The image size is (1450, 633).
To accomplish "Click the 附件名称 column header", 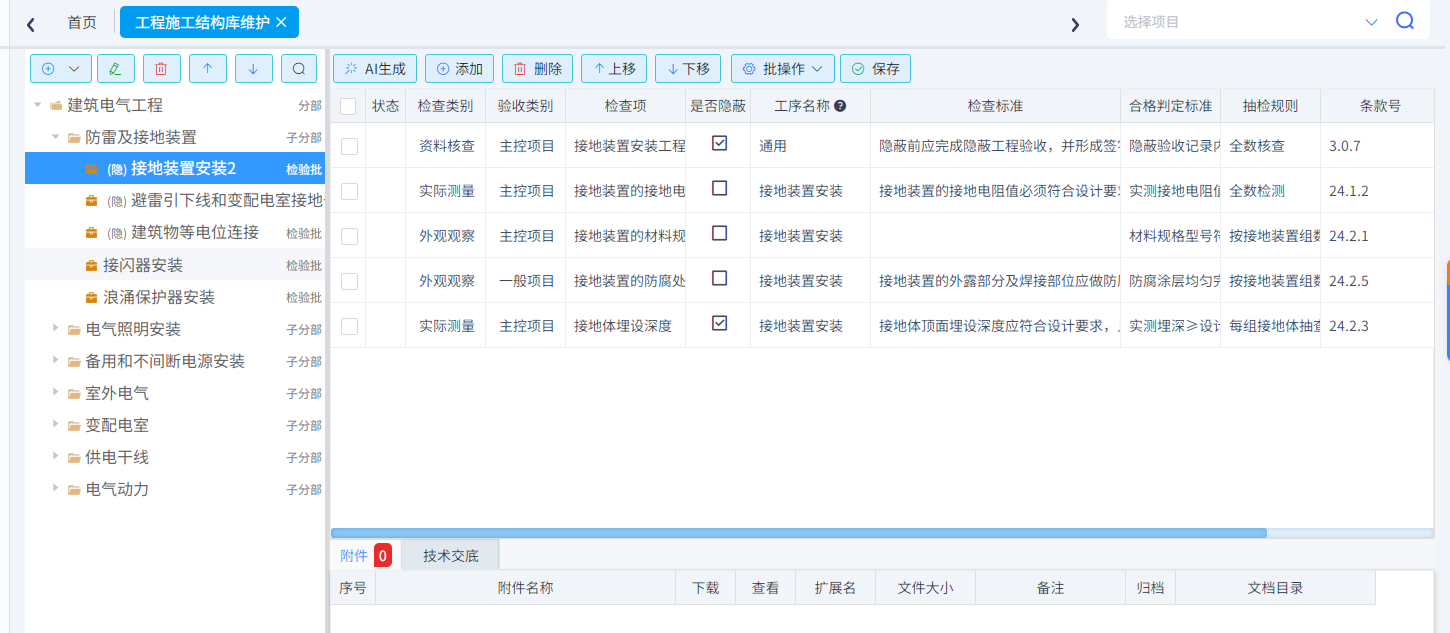I will click(525, 588).
